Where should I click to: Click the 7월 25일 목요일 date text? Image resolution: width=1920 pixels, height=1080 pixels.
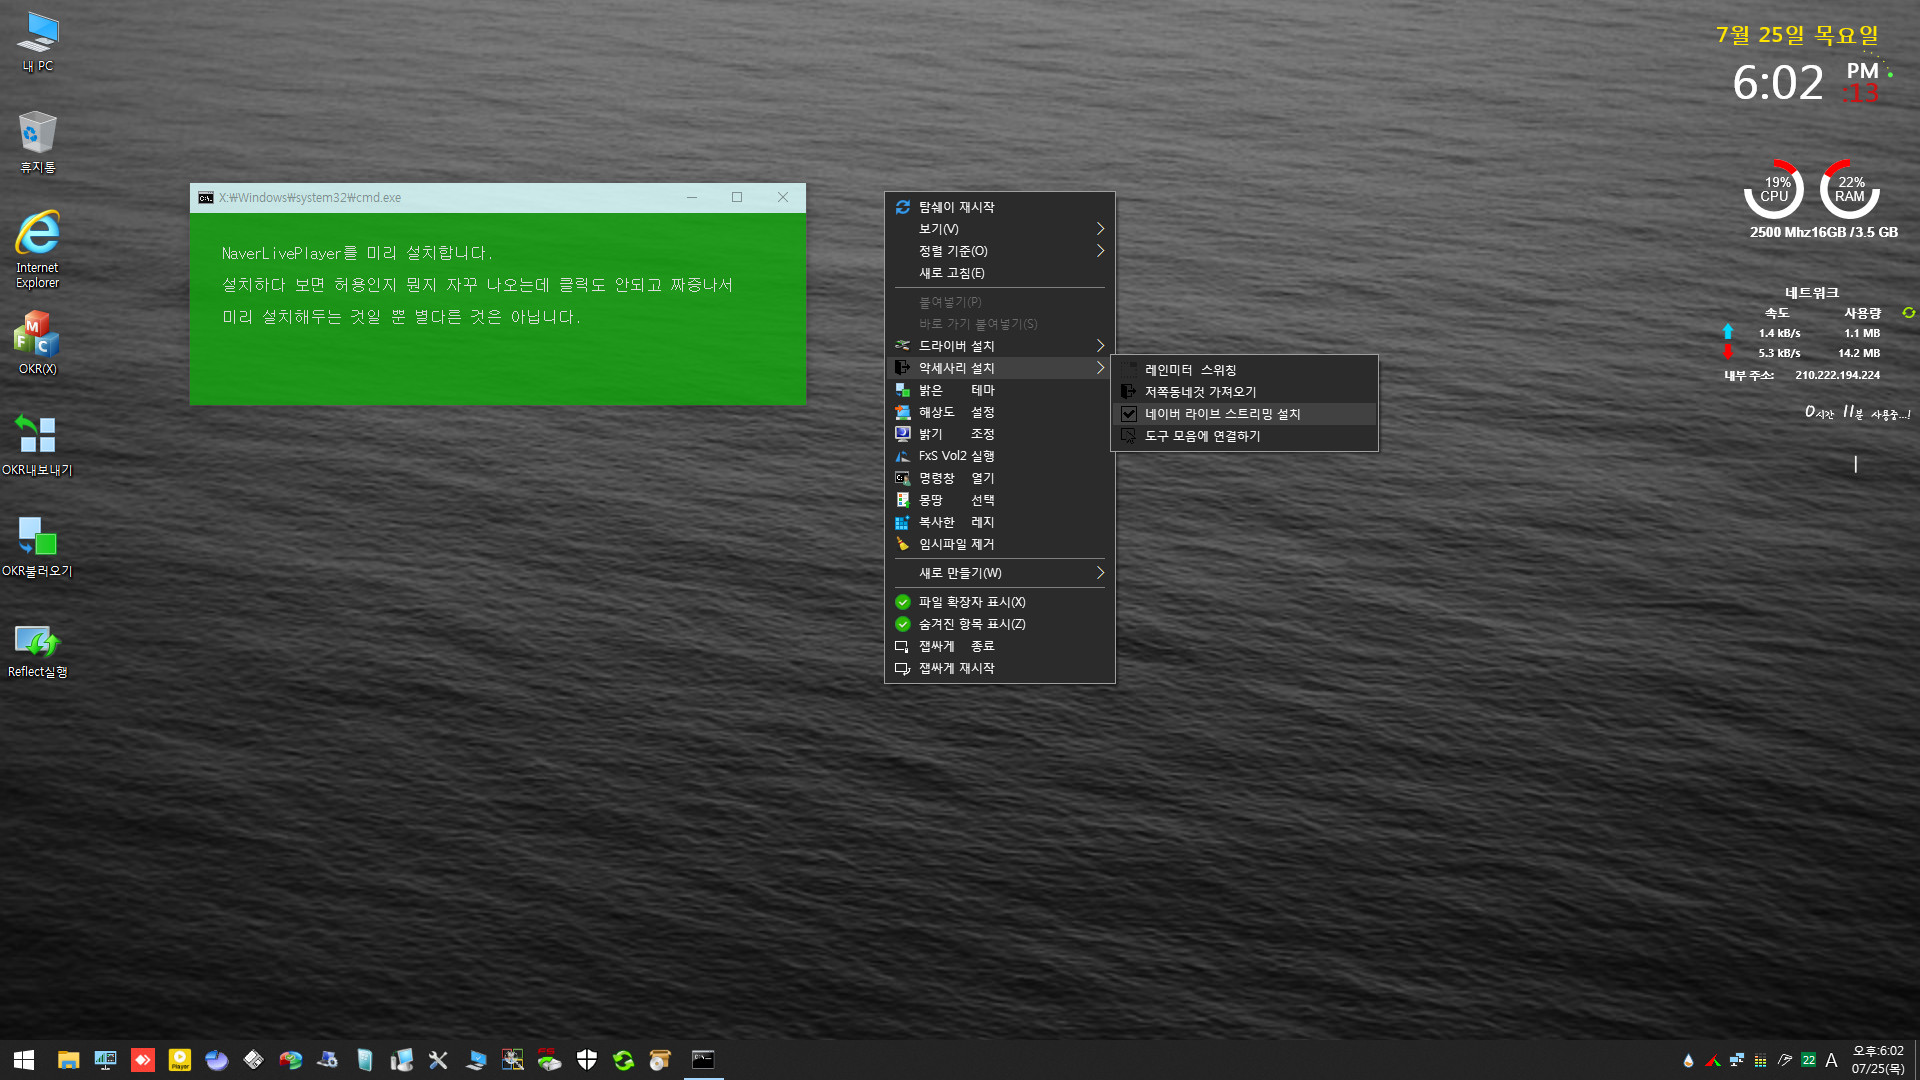tap(1797, 35)
